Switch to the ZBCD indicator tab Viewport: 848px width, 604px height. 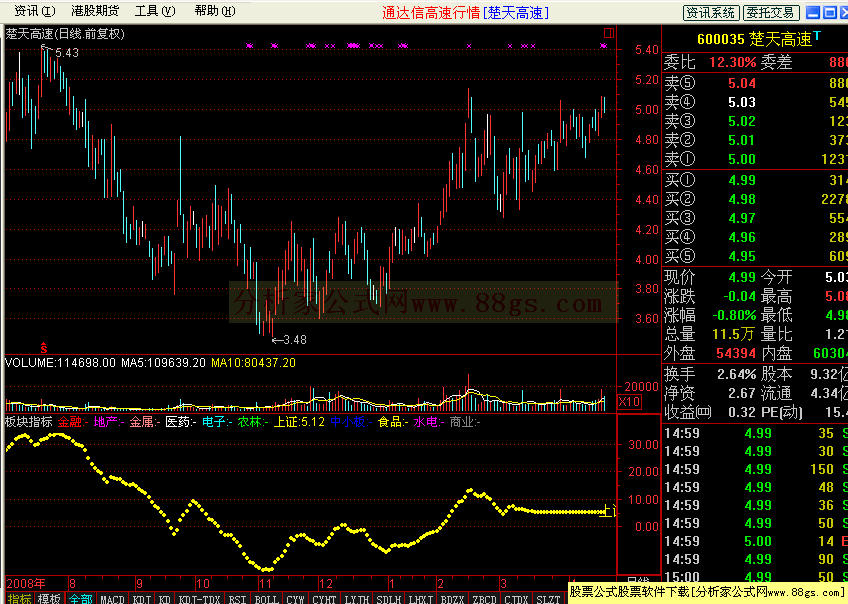pyautogui.click(x=484, y=599)
